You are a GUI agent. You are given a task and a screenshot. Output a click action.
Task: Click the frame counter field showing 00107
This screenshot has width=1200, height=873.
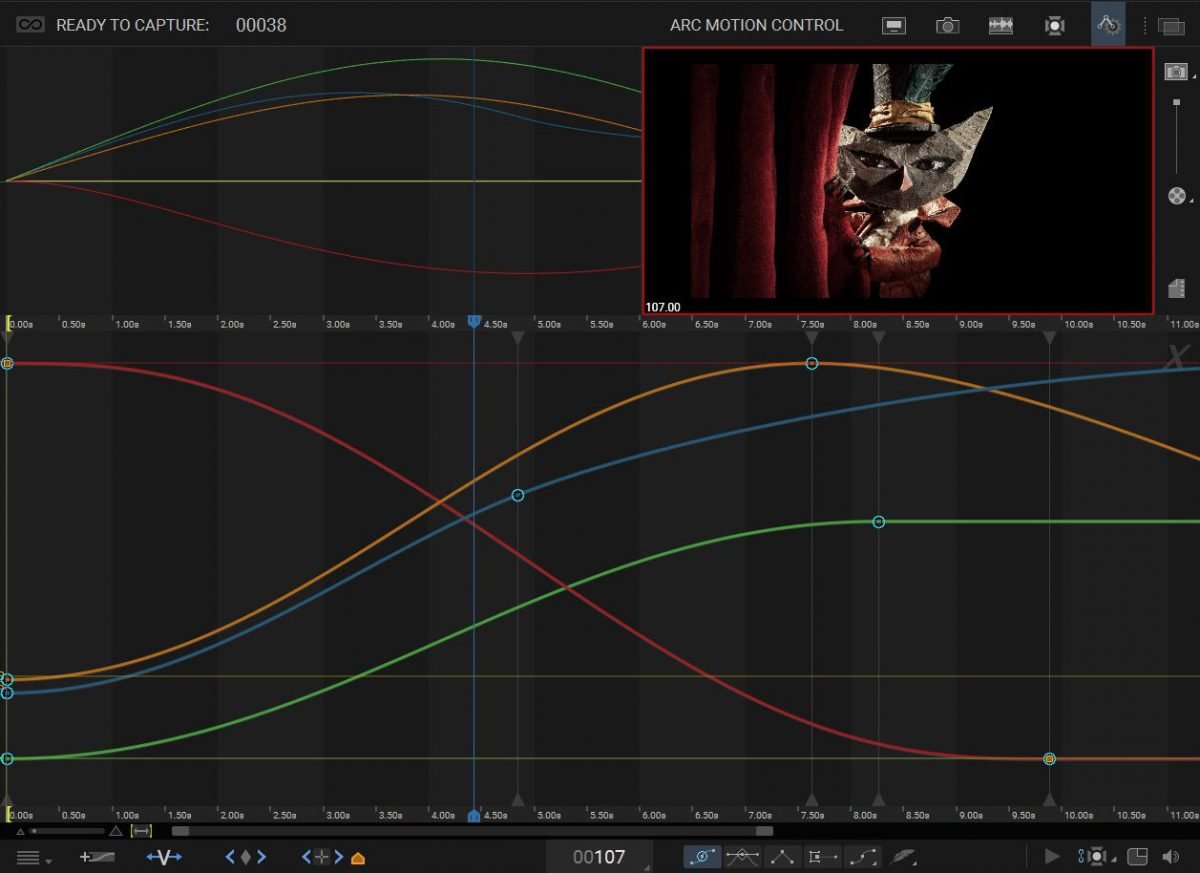[598, 857]
